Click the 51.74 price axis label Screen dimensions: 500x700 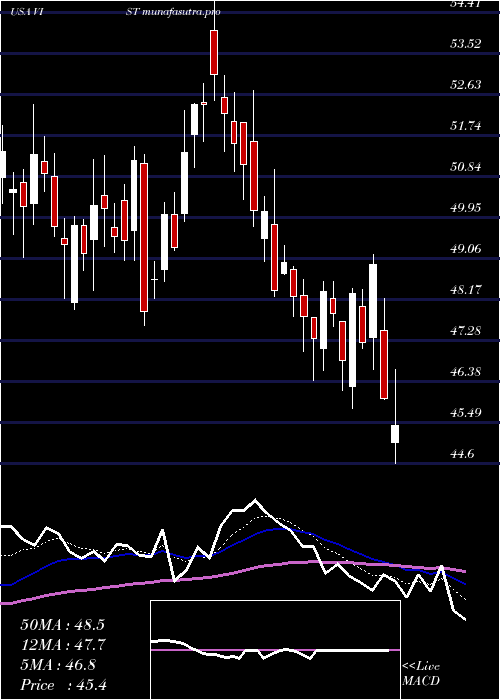click(x=466, y=125)
